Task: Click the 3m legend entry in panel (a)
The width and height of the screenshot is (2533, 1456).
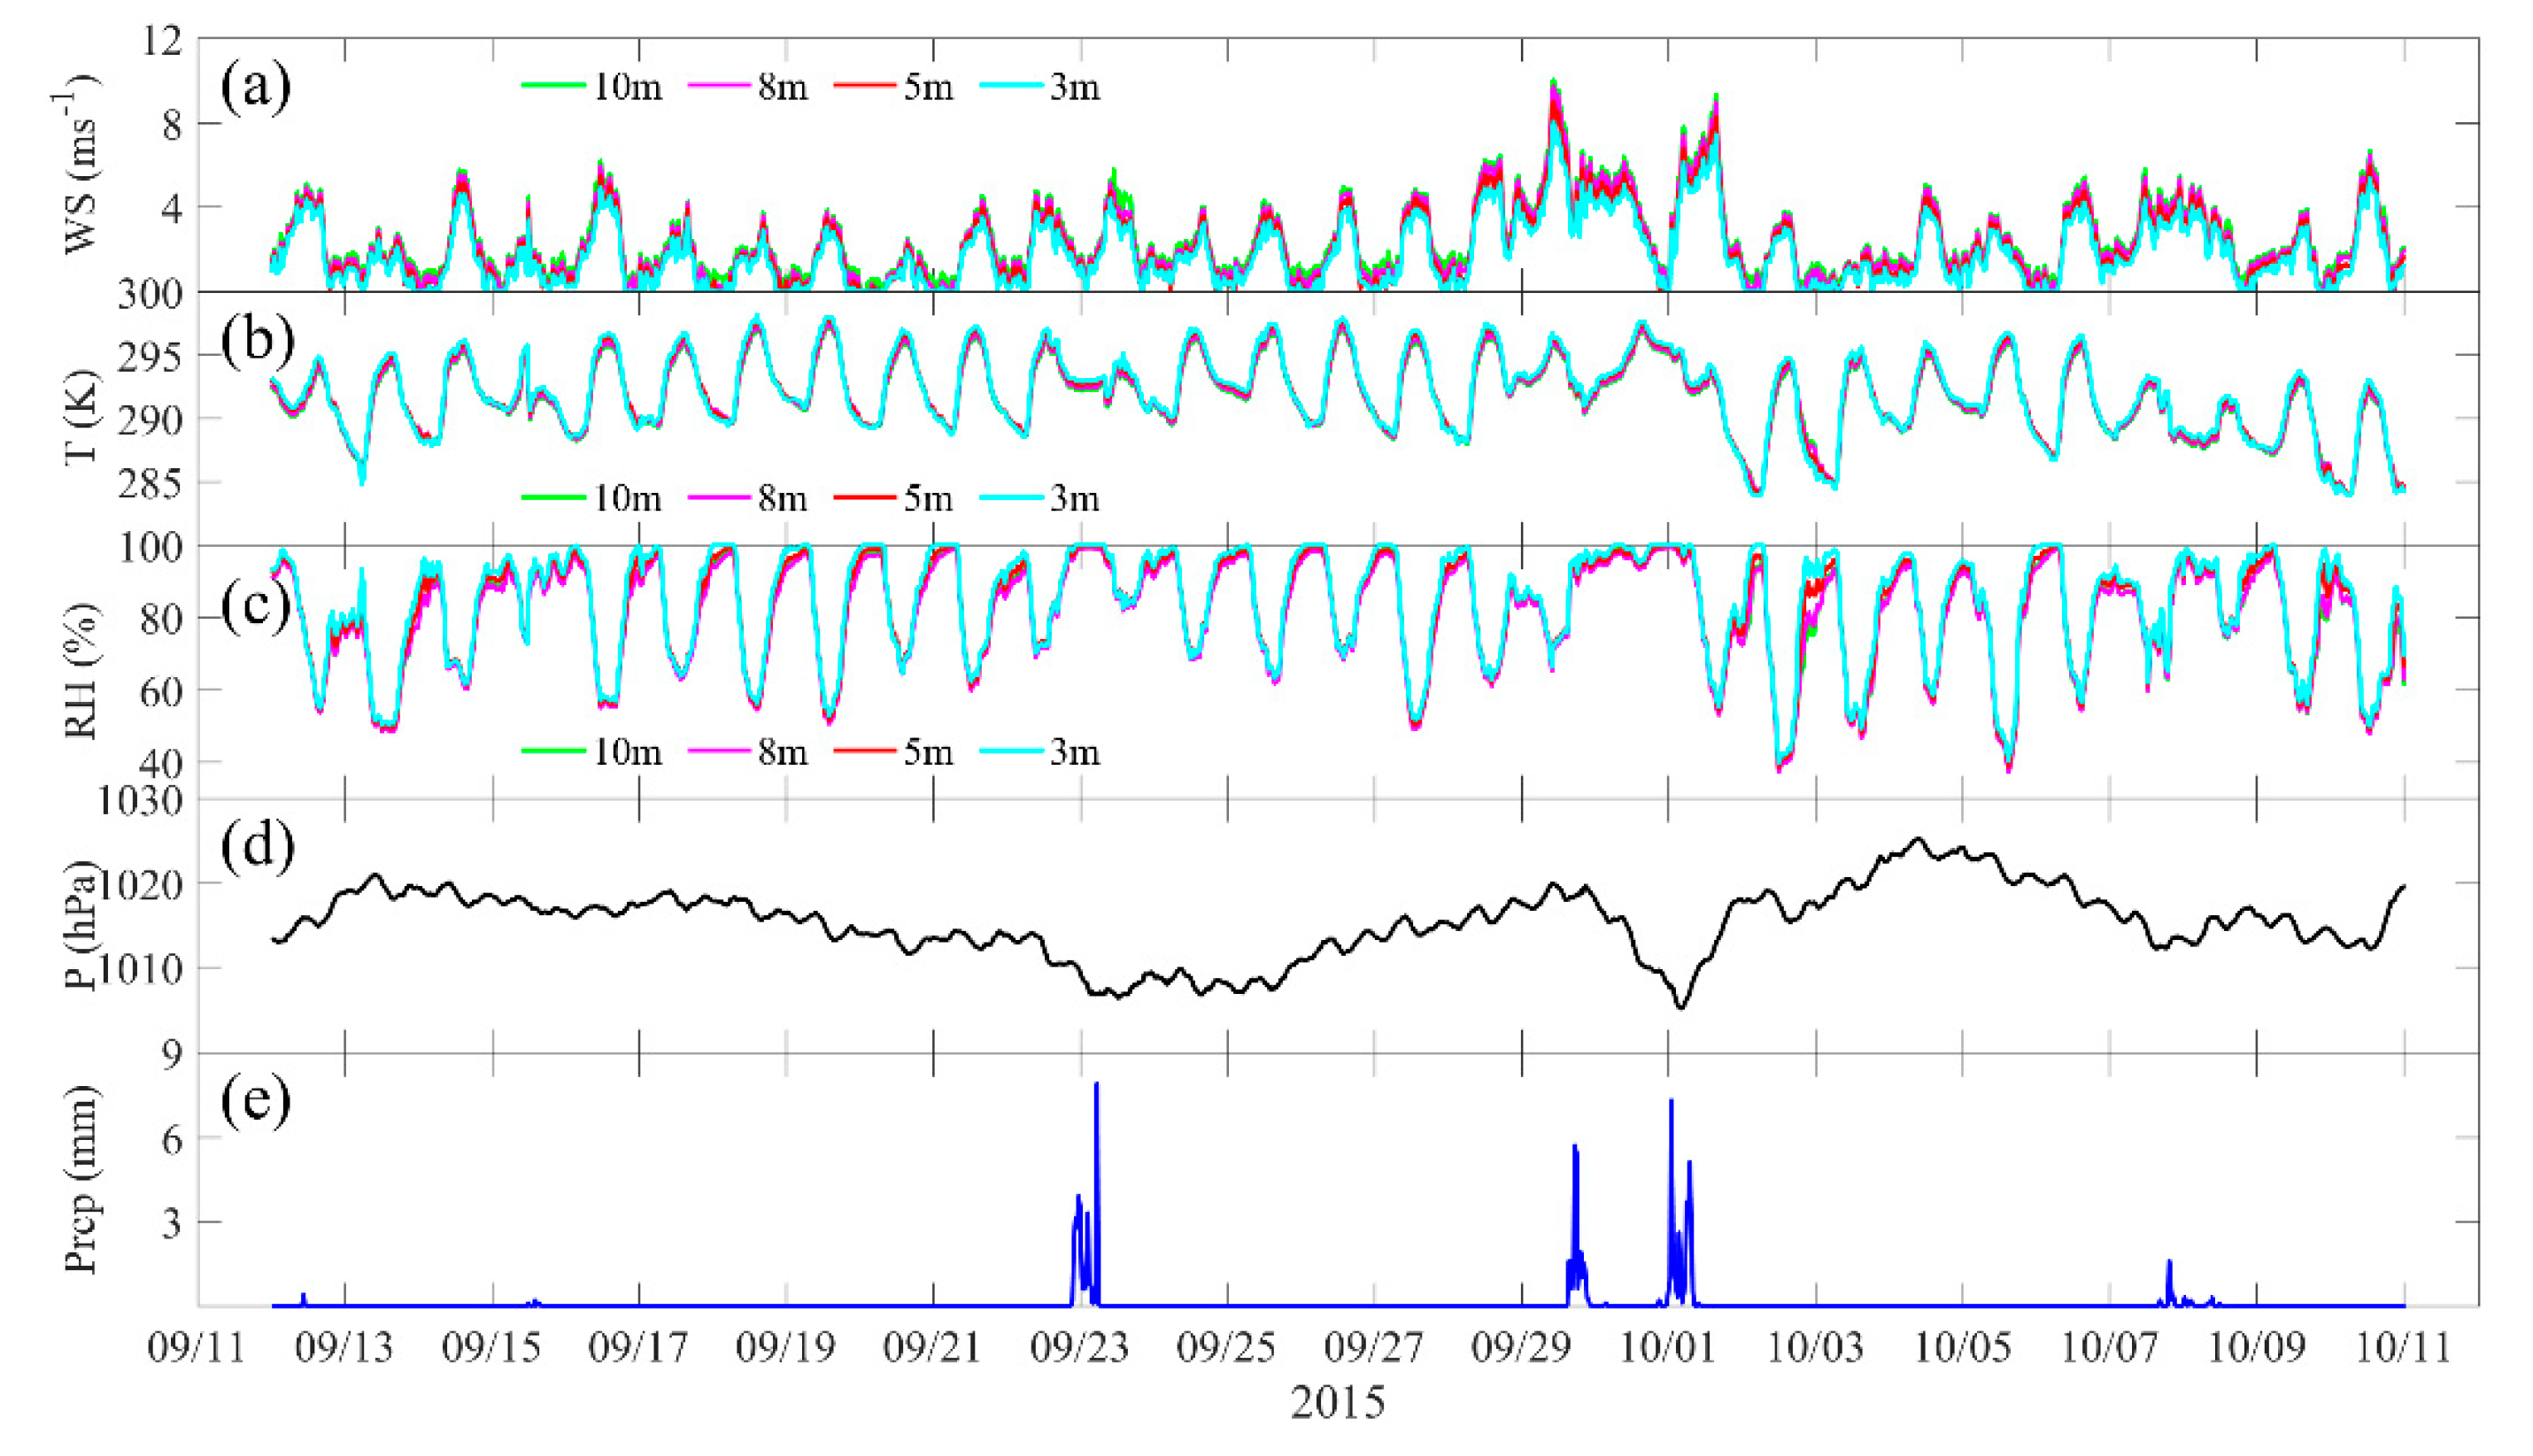Action: click(1040, 88)
